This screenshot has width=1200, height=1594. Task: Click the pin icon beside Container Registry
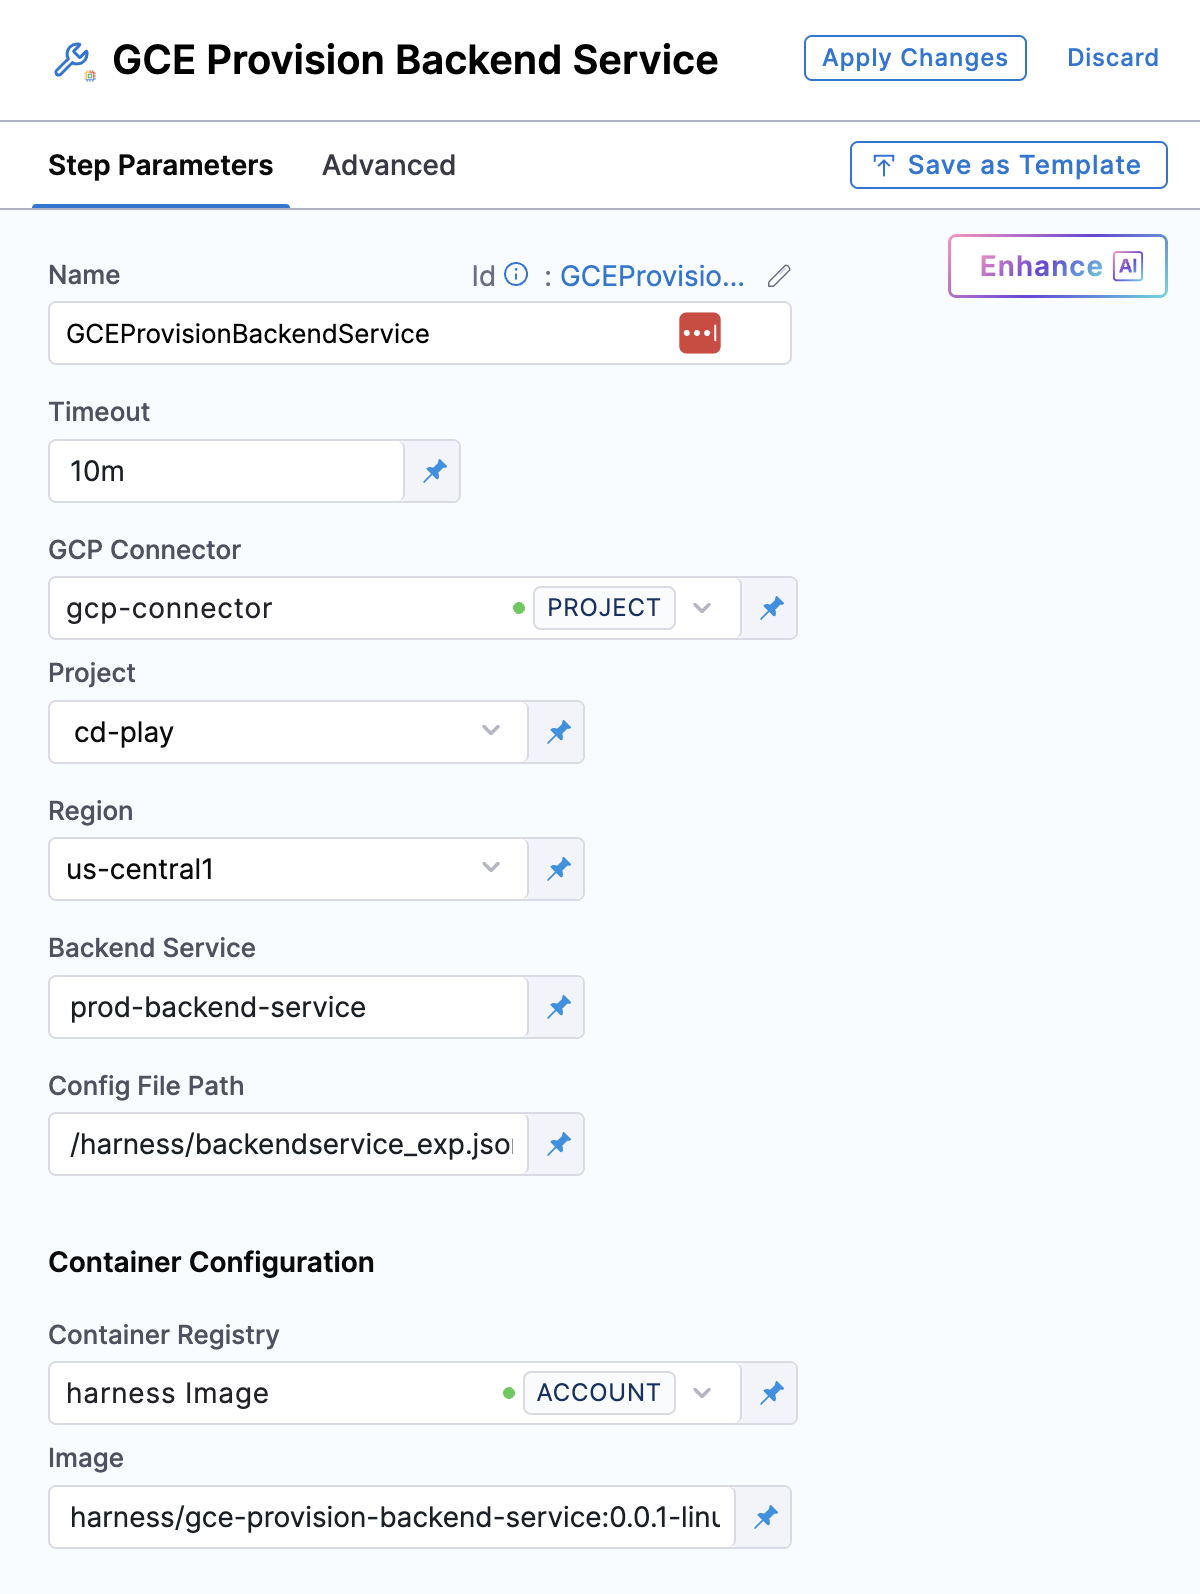(771, 1393)
